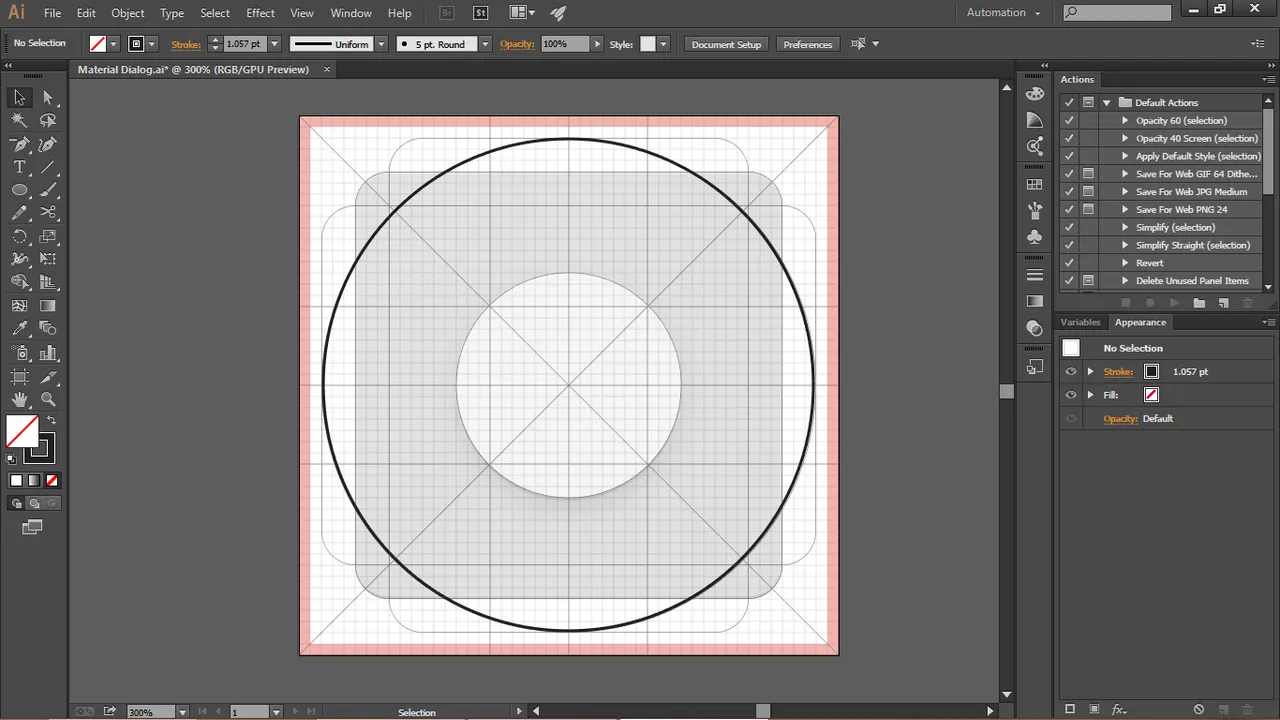
Task: Select the Line Segment tool
Action: pyautogui.click(x=48, y=167)
